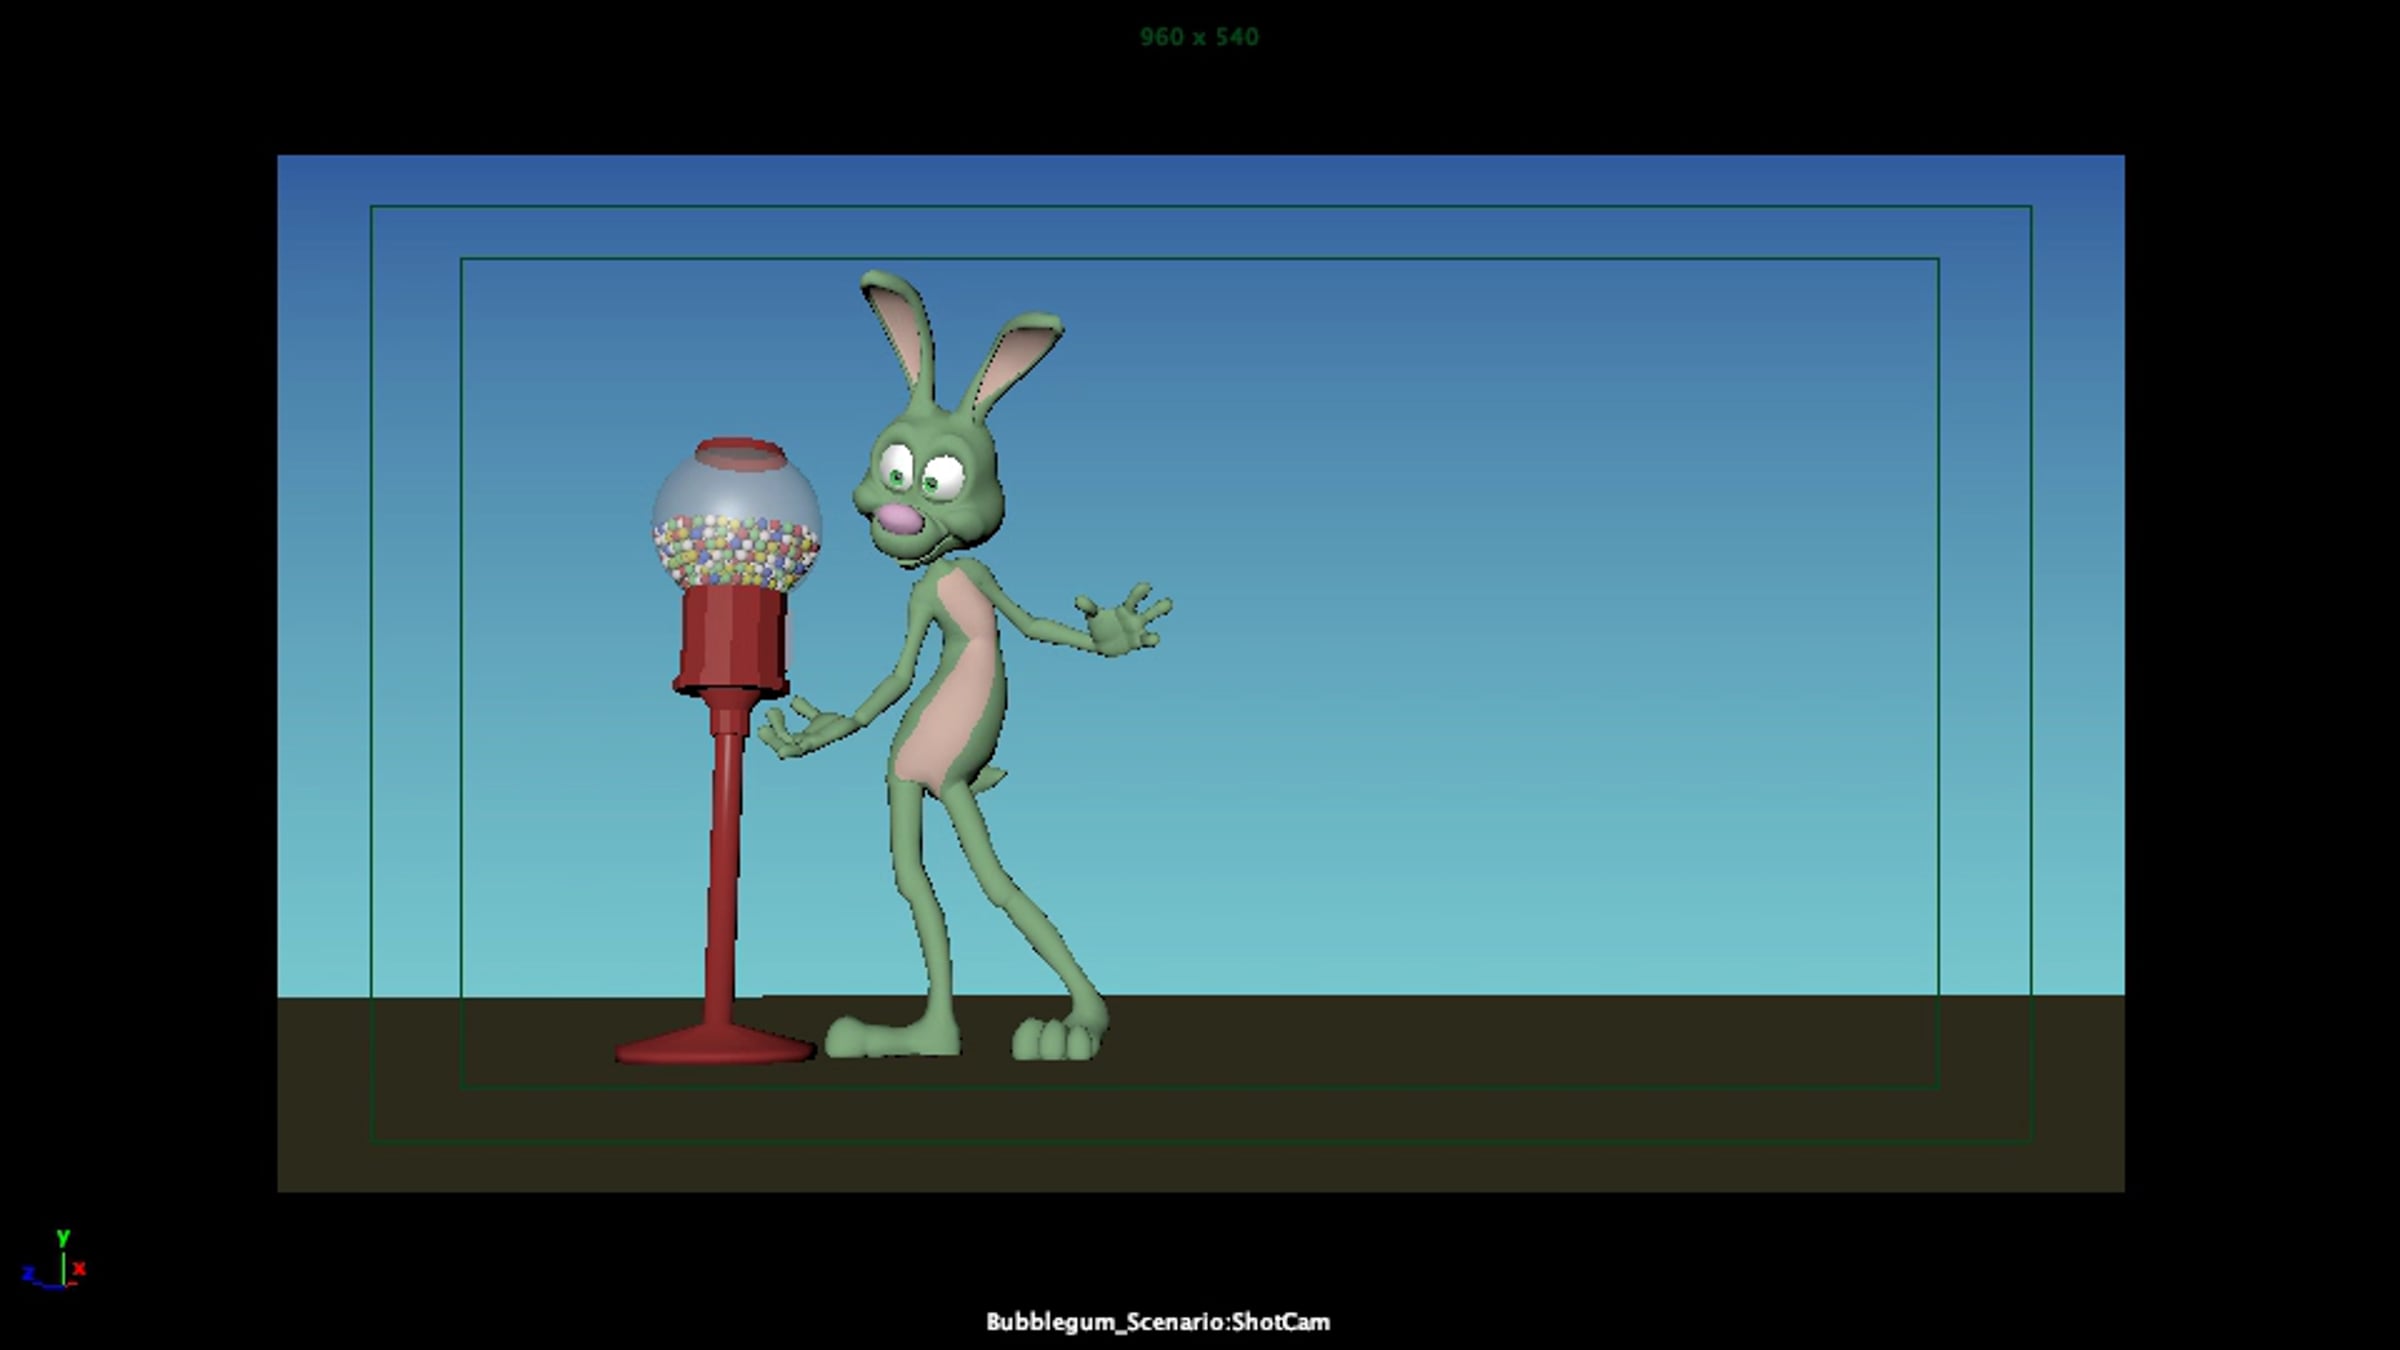
Task: Select the rabbit's shorter right ear
Action: pos(1015,360)
